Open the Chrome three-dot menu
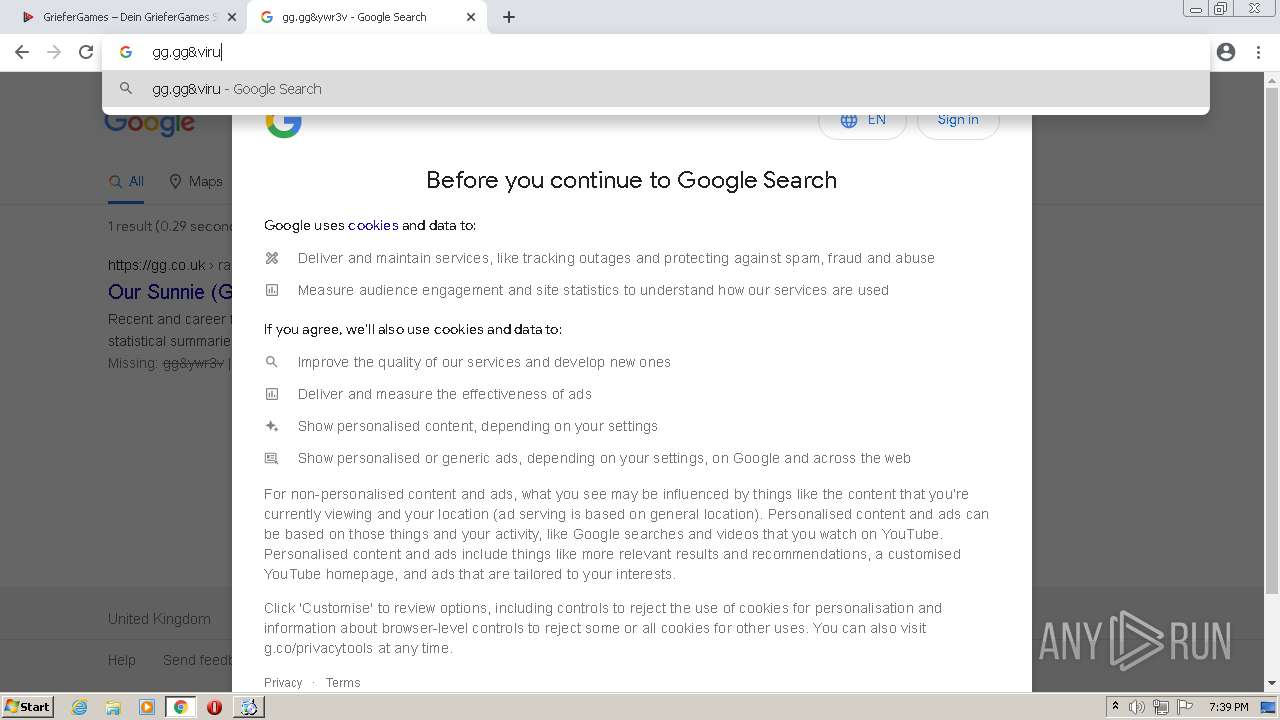The image size is (1280, 720). [x=1258, y=52]
